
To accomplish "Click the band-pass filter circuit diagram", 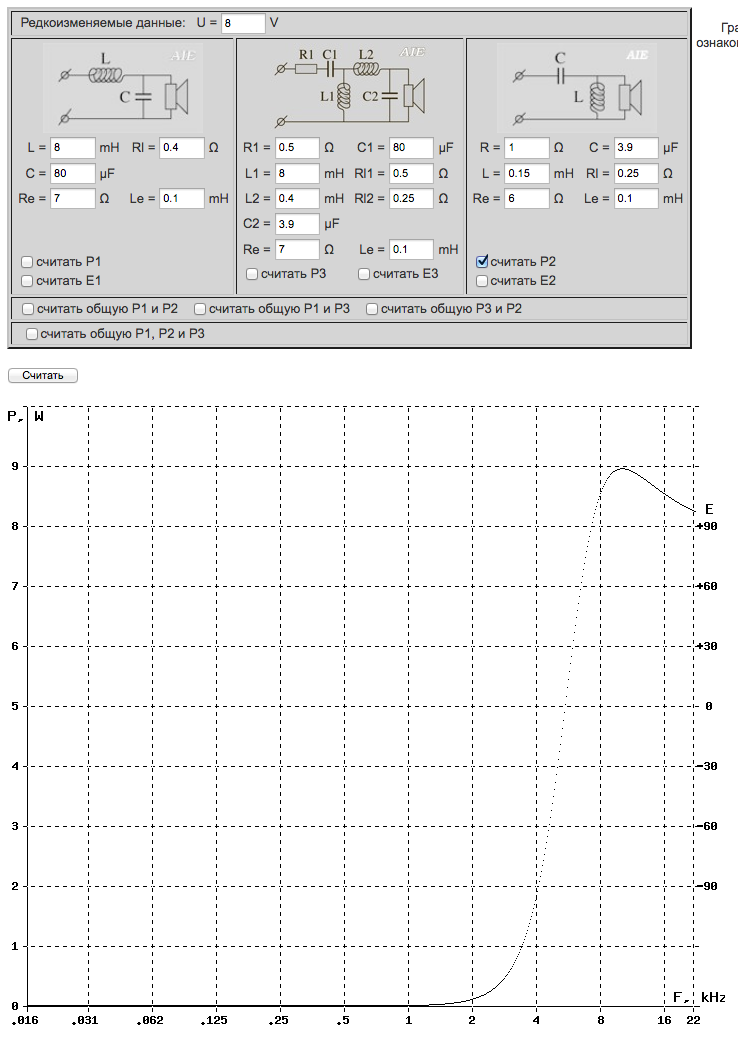I will click(x=351, y=87).
